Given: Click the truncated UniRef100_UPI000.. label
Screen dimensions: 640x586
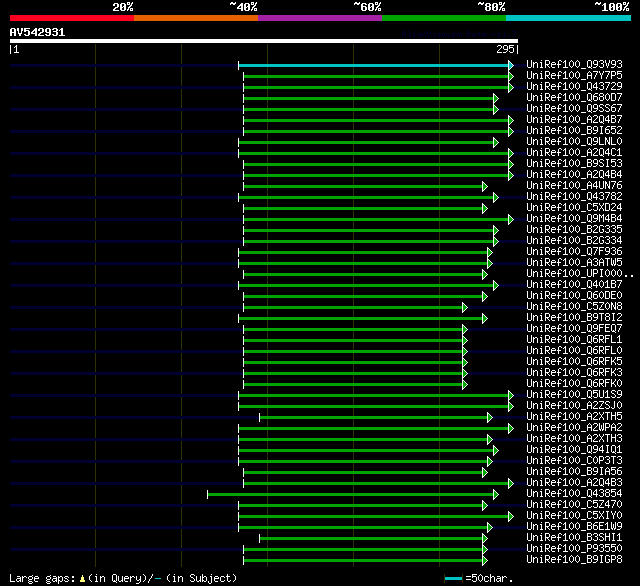Looking at the screenshot, I should [580, 274].
